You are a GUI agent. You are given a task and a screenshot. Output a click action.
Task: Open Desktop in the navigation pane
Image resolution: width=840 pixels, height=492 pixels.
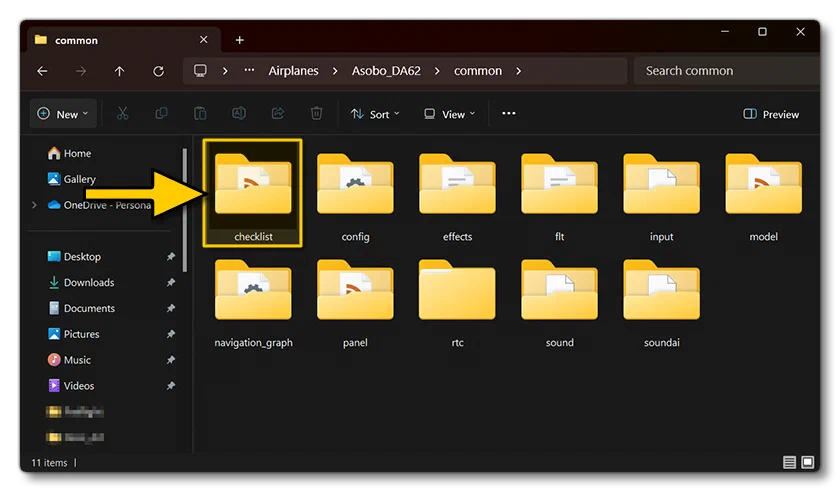pos(74,257)
